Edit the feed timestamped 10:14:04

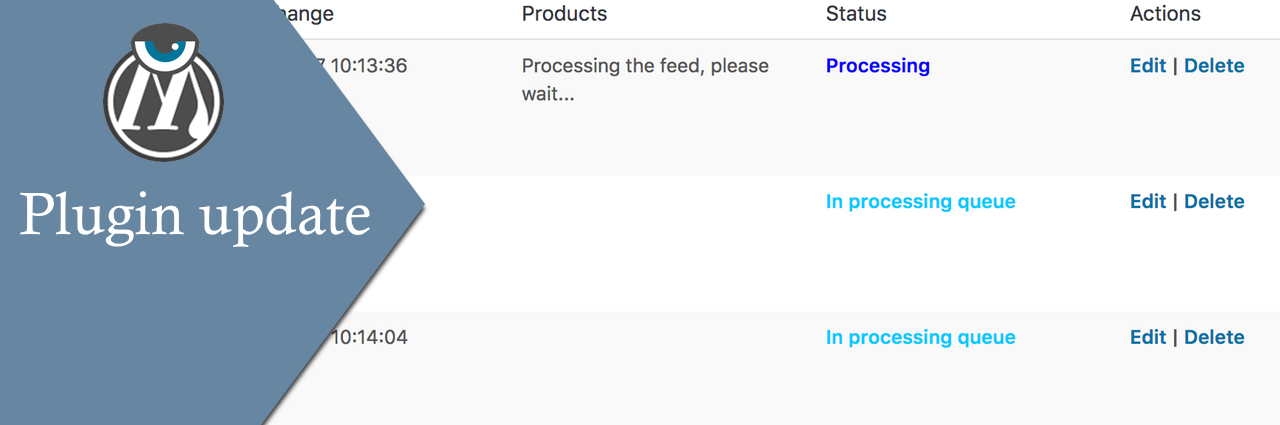[1147, 338]
